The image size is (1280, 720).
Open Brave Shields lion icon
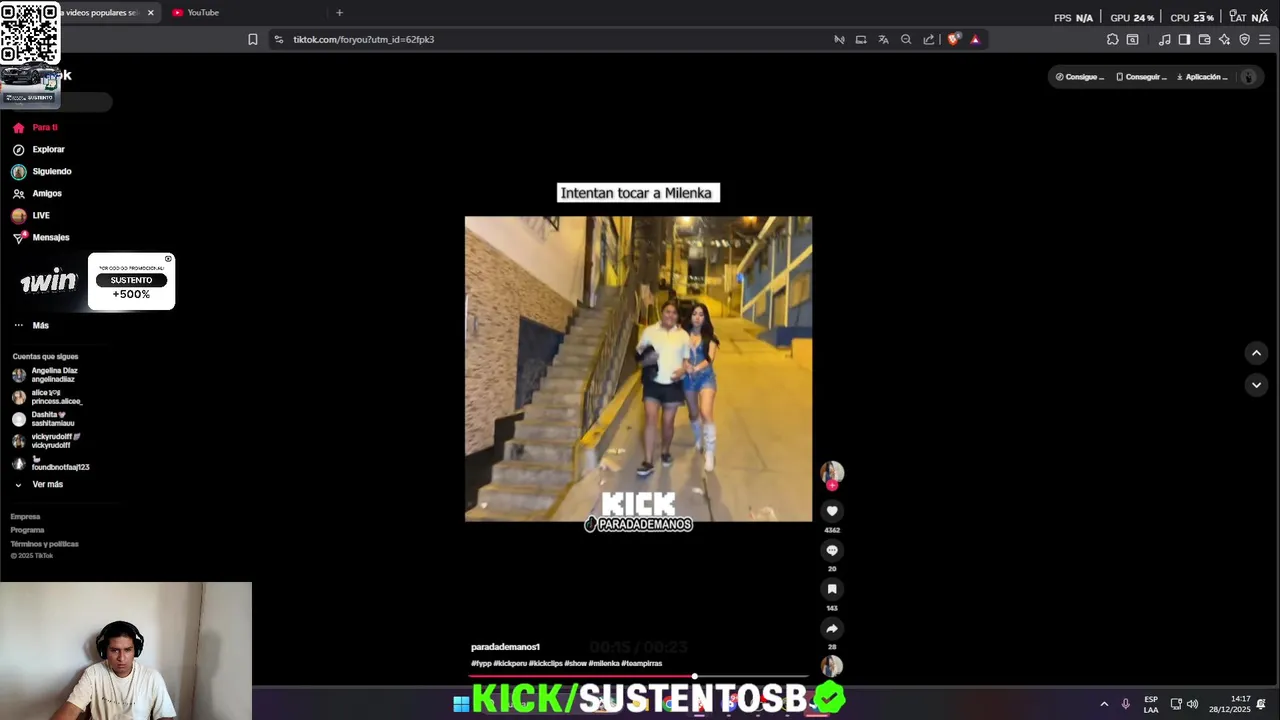[x=953, y=40]
